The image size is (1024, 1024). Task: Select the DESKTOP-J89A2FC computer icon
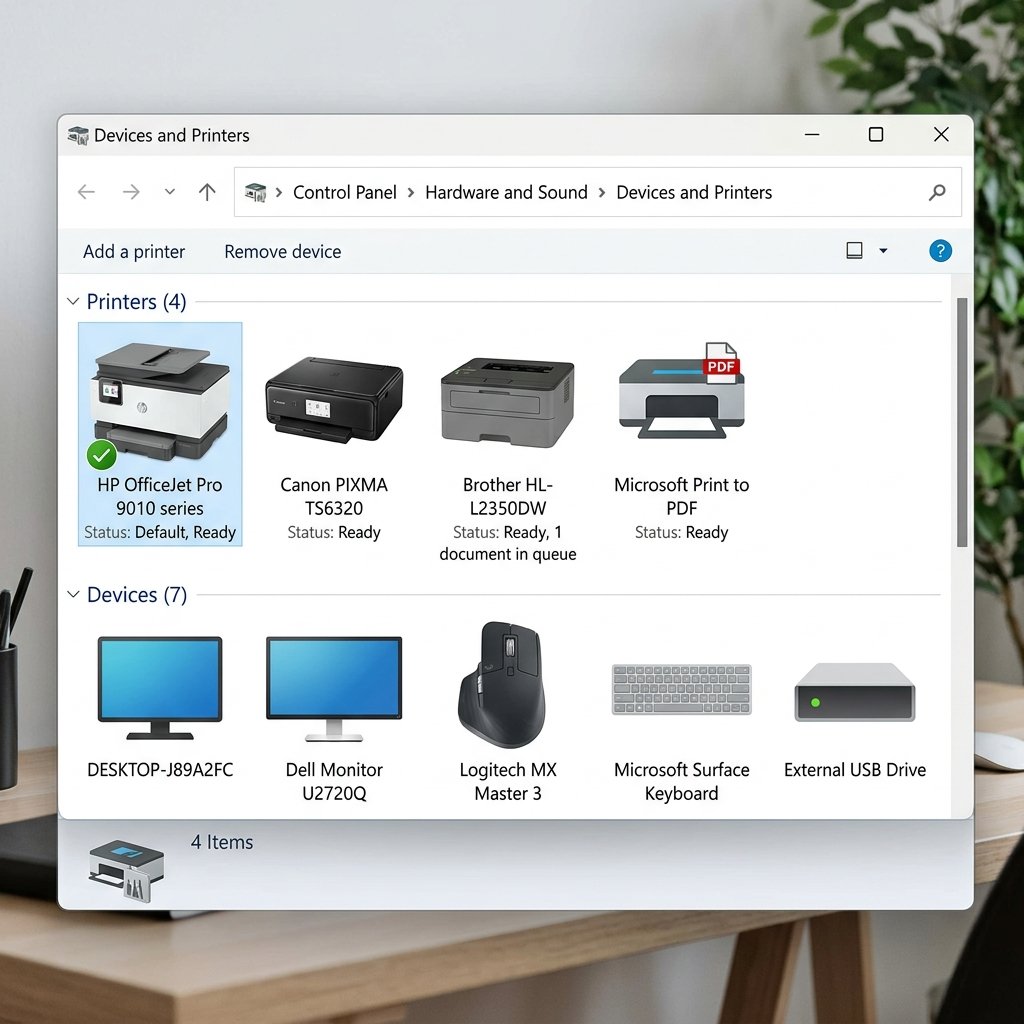click(160, 688)
